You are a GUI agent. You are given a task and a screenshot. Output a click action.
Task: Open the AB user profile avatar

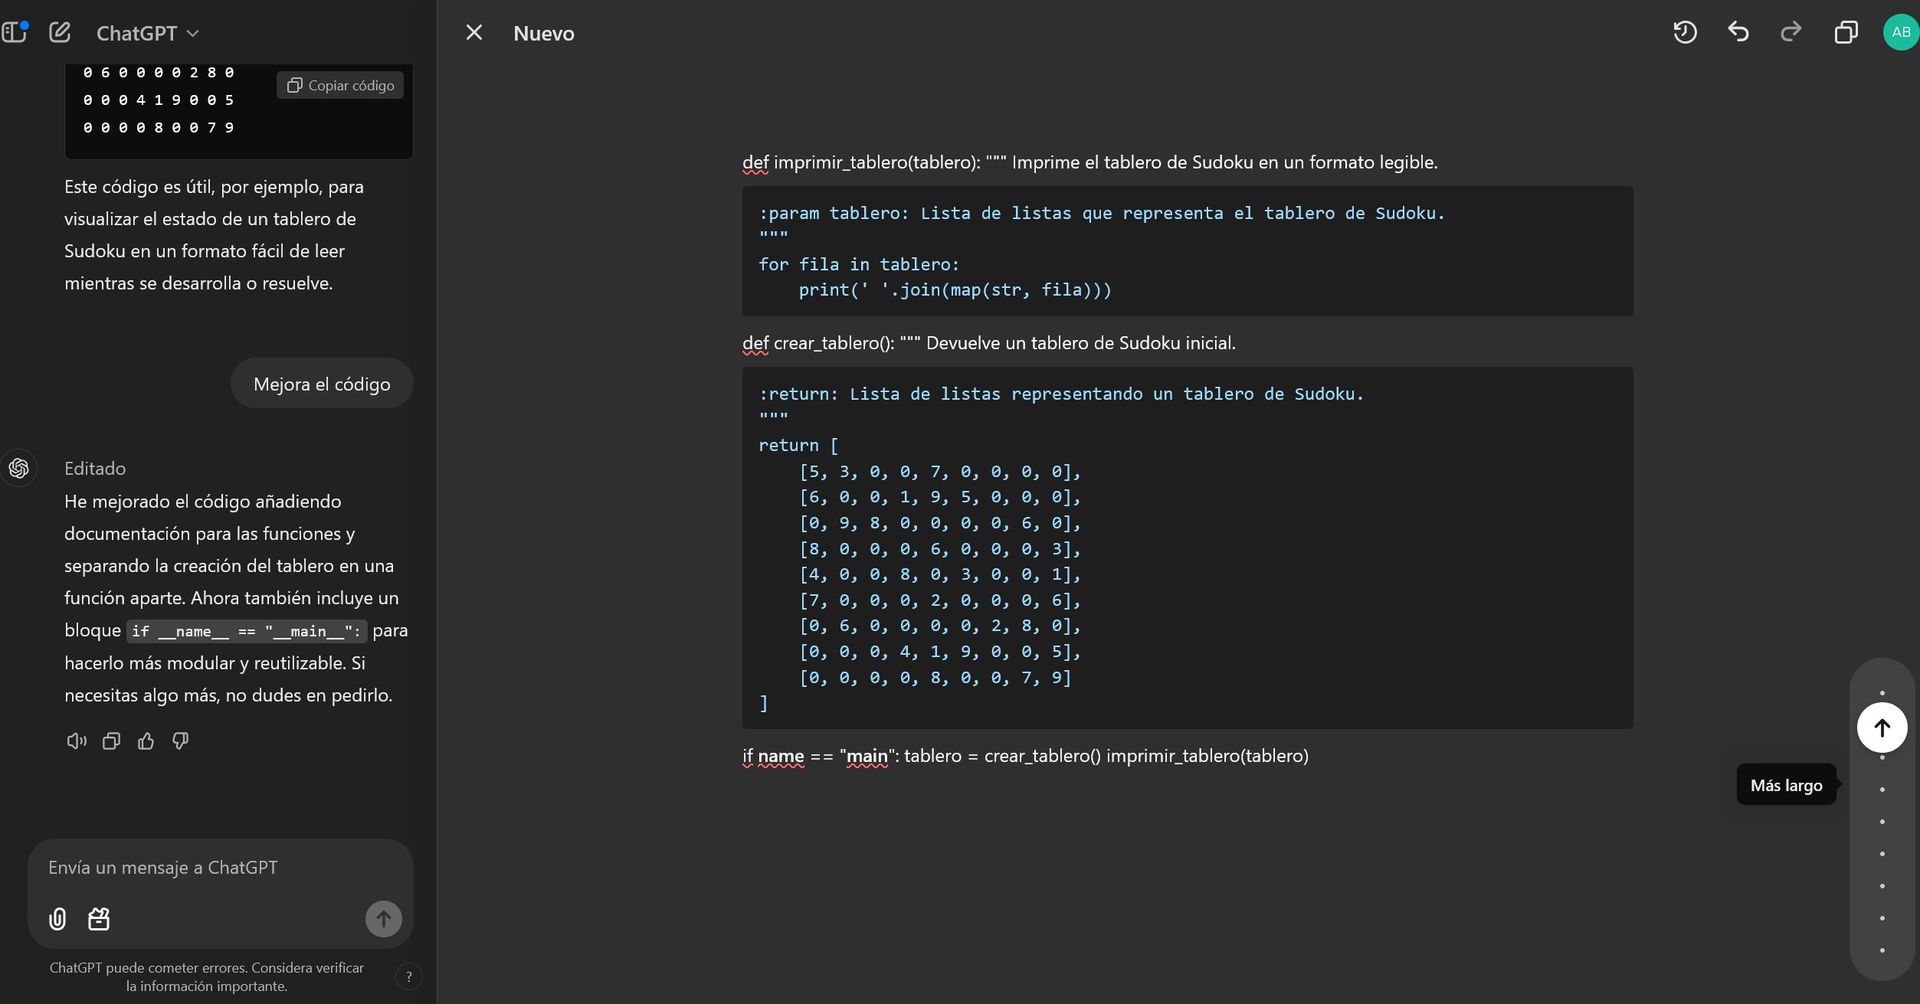1901,32
